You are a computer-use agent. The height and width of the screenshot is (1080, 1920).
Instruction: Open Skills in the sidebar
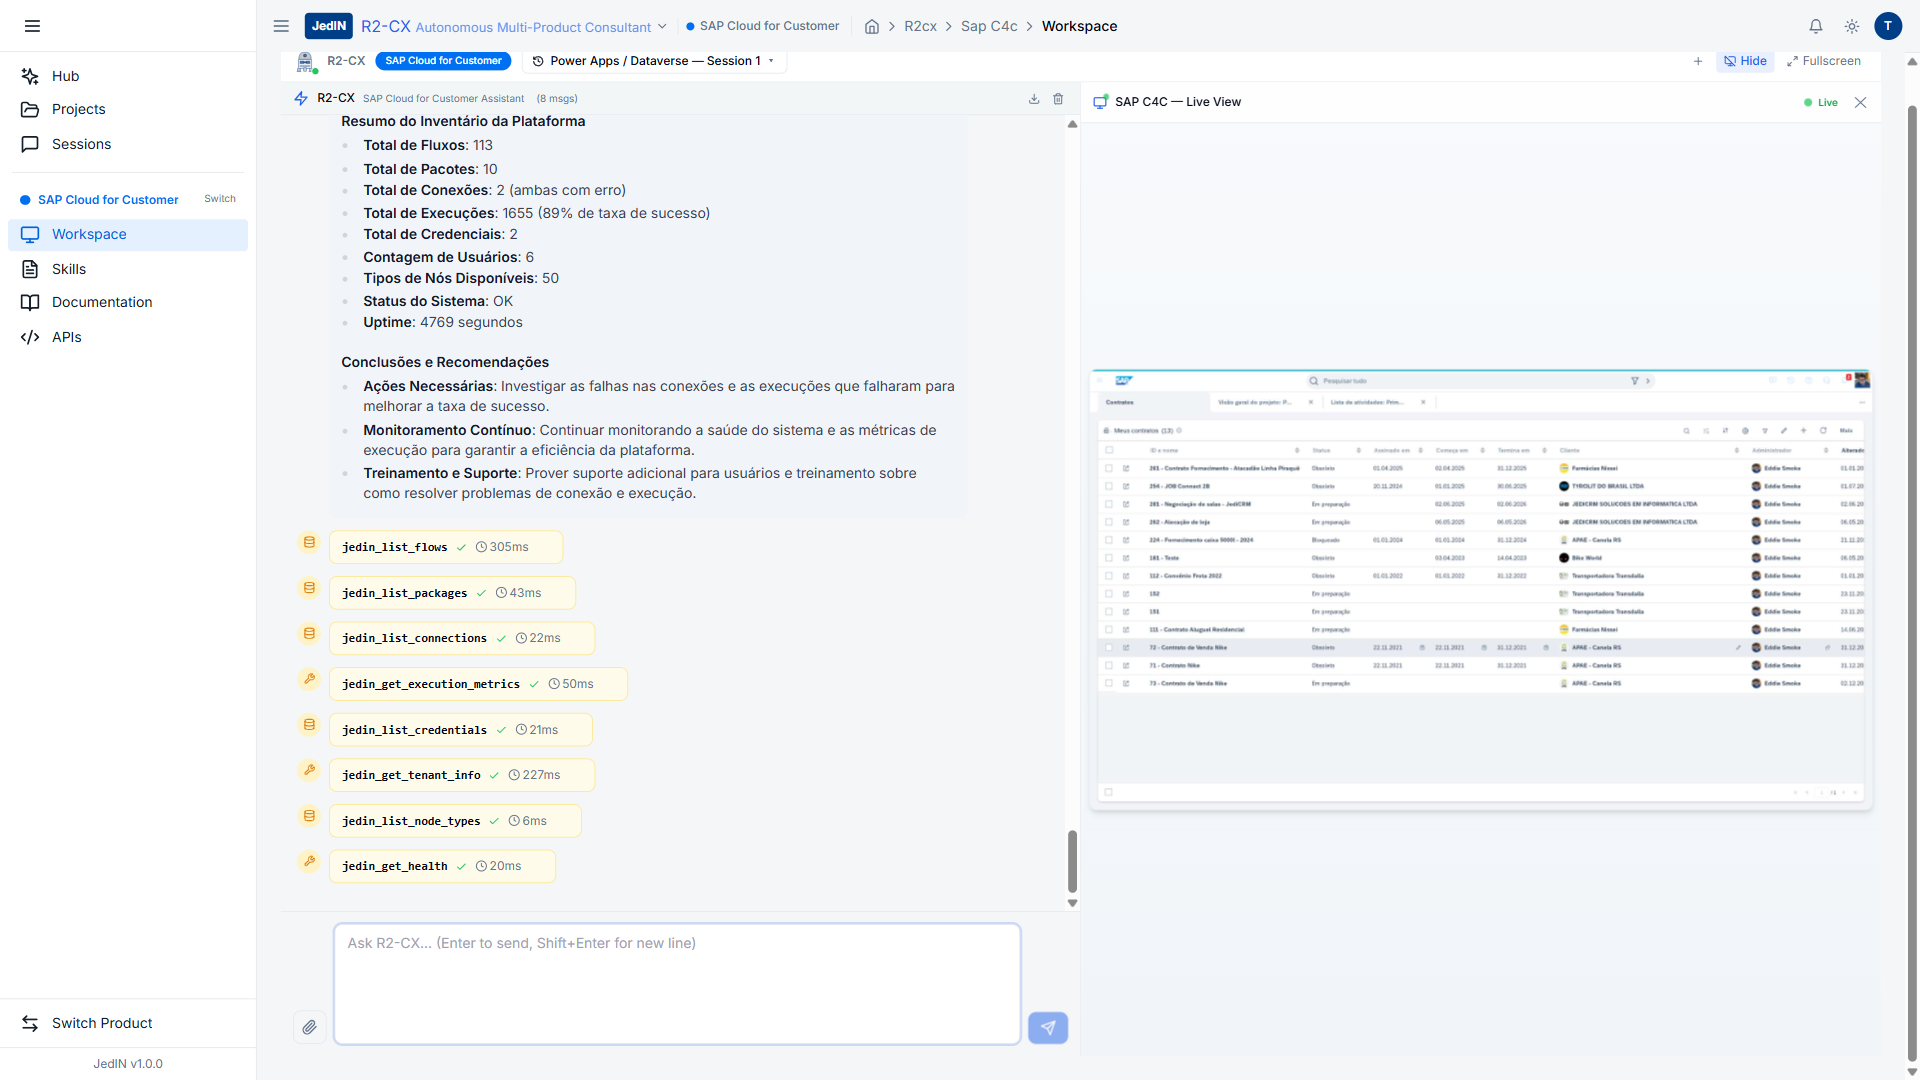69,269
